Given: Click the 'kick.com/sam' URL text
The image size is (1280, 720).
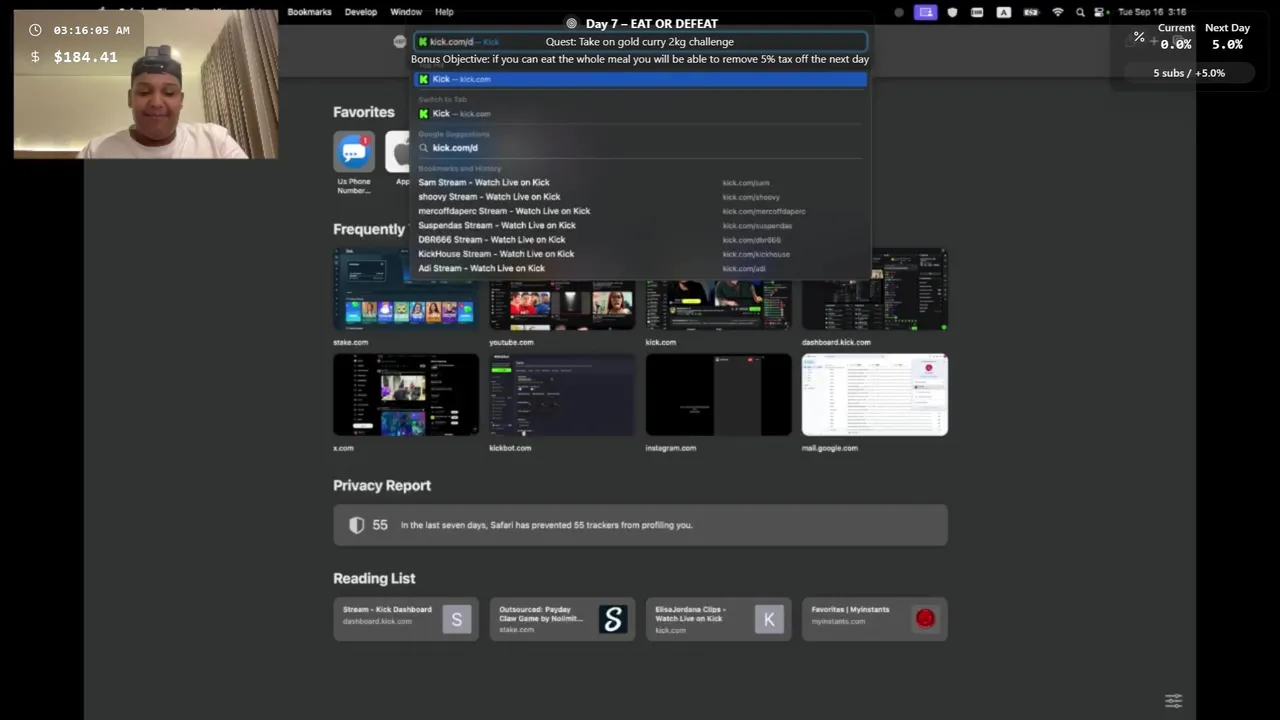Looking at the screenshot, I should coord(746,183).
